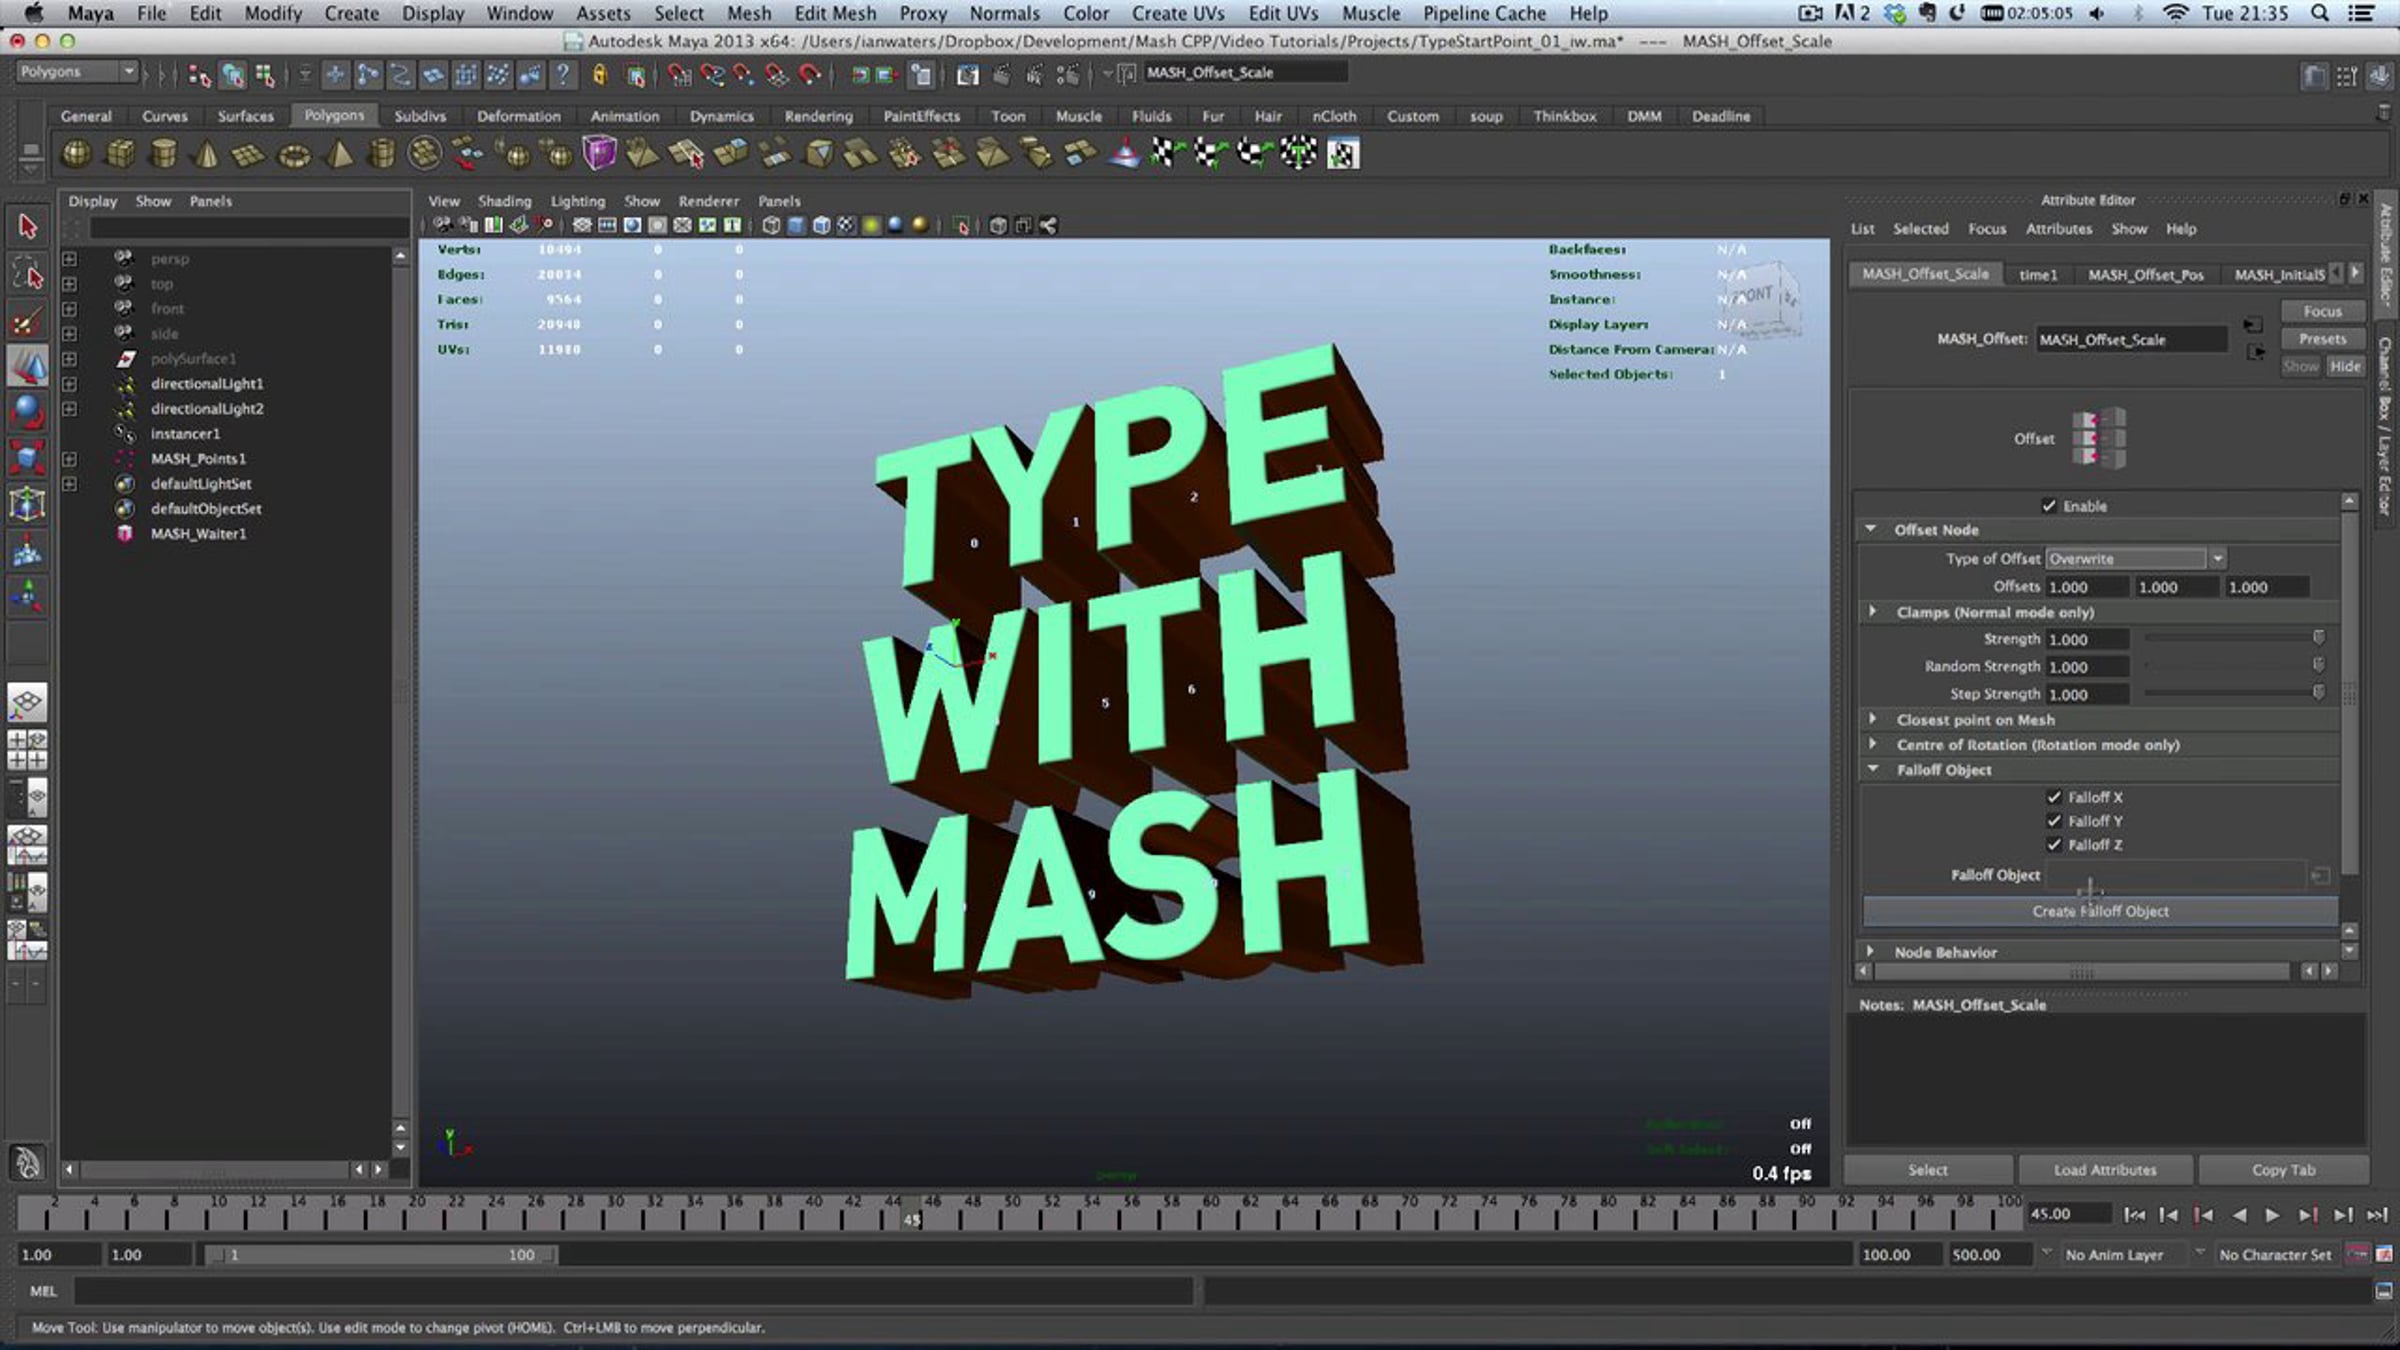Jump to start of playback range

(2134, 1215)
